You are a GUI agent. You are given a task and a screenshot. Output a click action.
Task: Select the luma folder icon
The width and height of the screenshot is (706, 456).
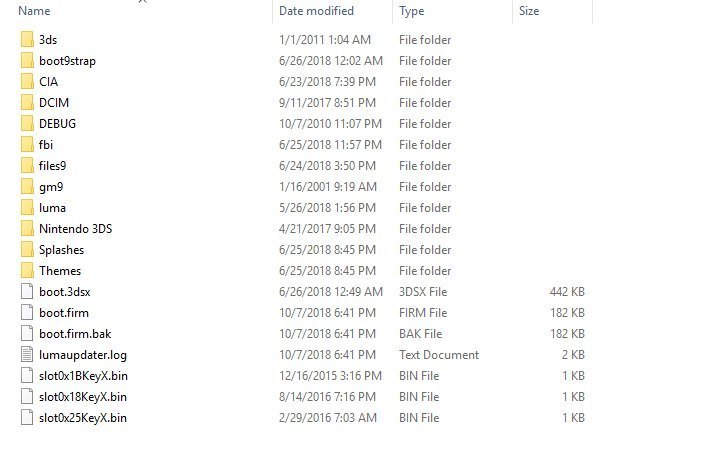[27, 208]
